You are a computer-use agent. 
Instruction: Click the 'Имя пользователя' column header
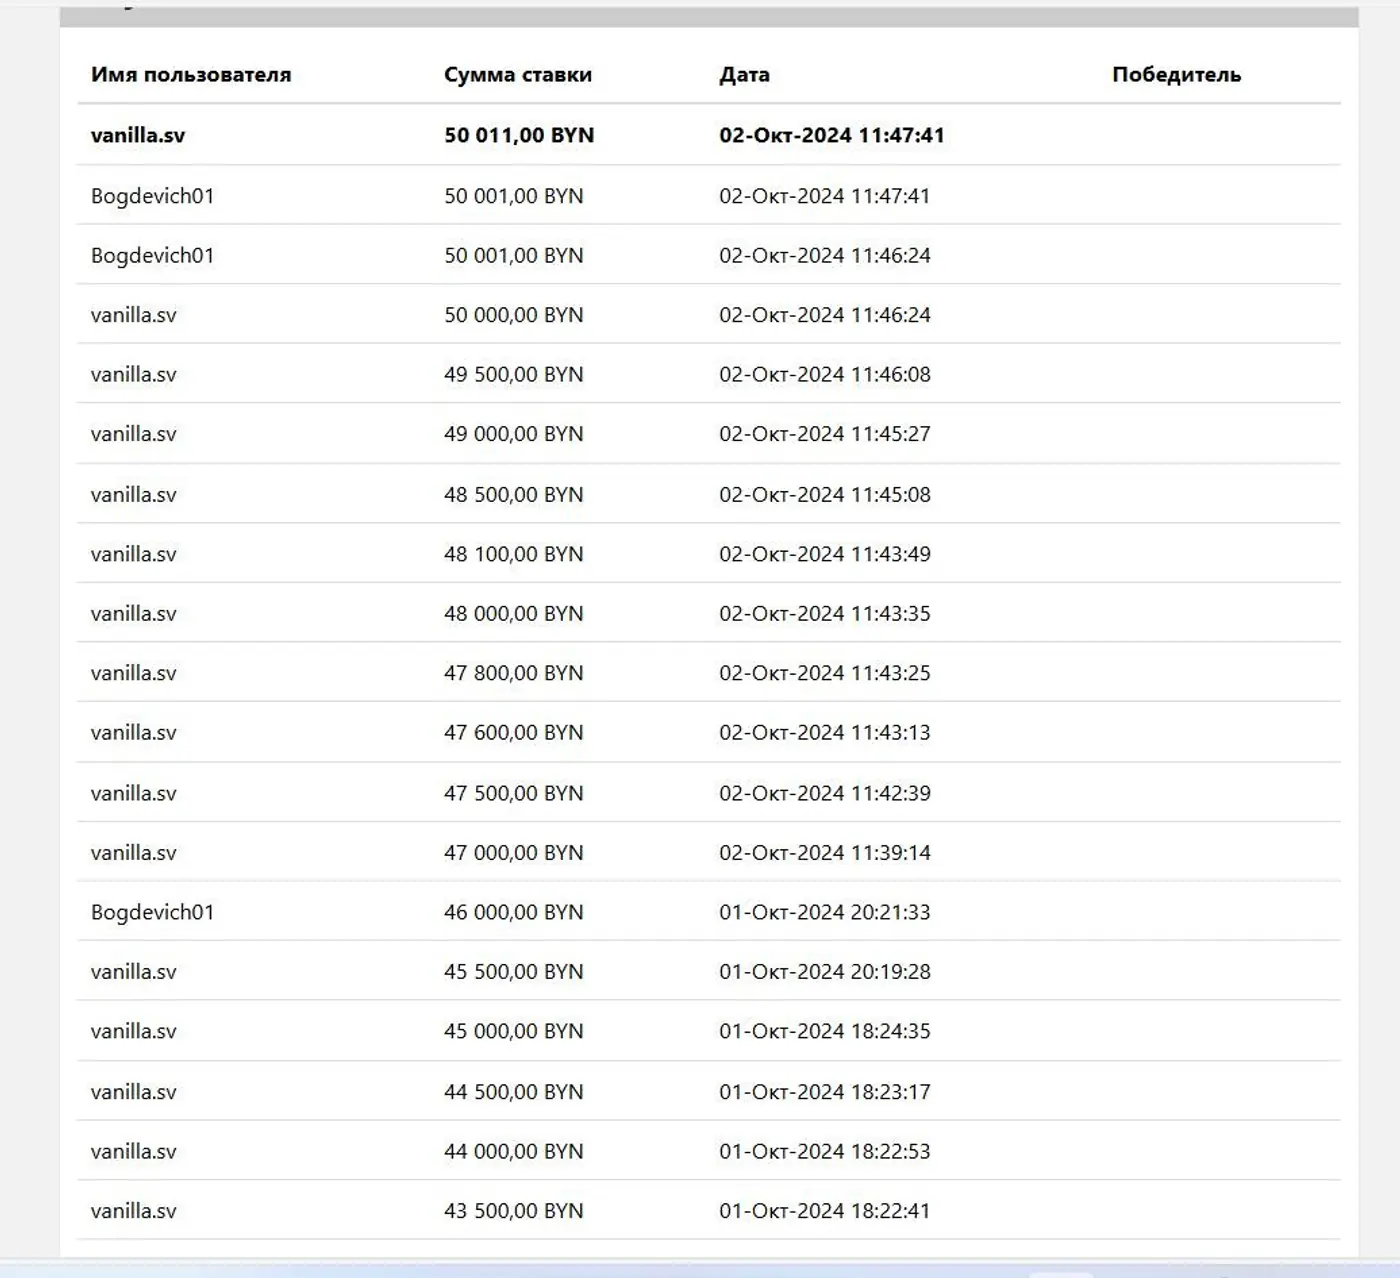pos(190,75)
